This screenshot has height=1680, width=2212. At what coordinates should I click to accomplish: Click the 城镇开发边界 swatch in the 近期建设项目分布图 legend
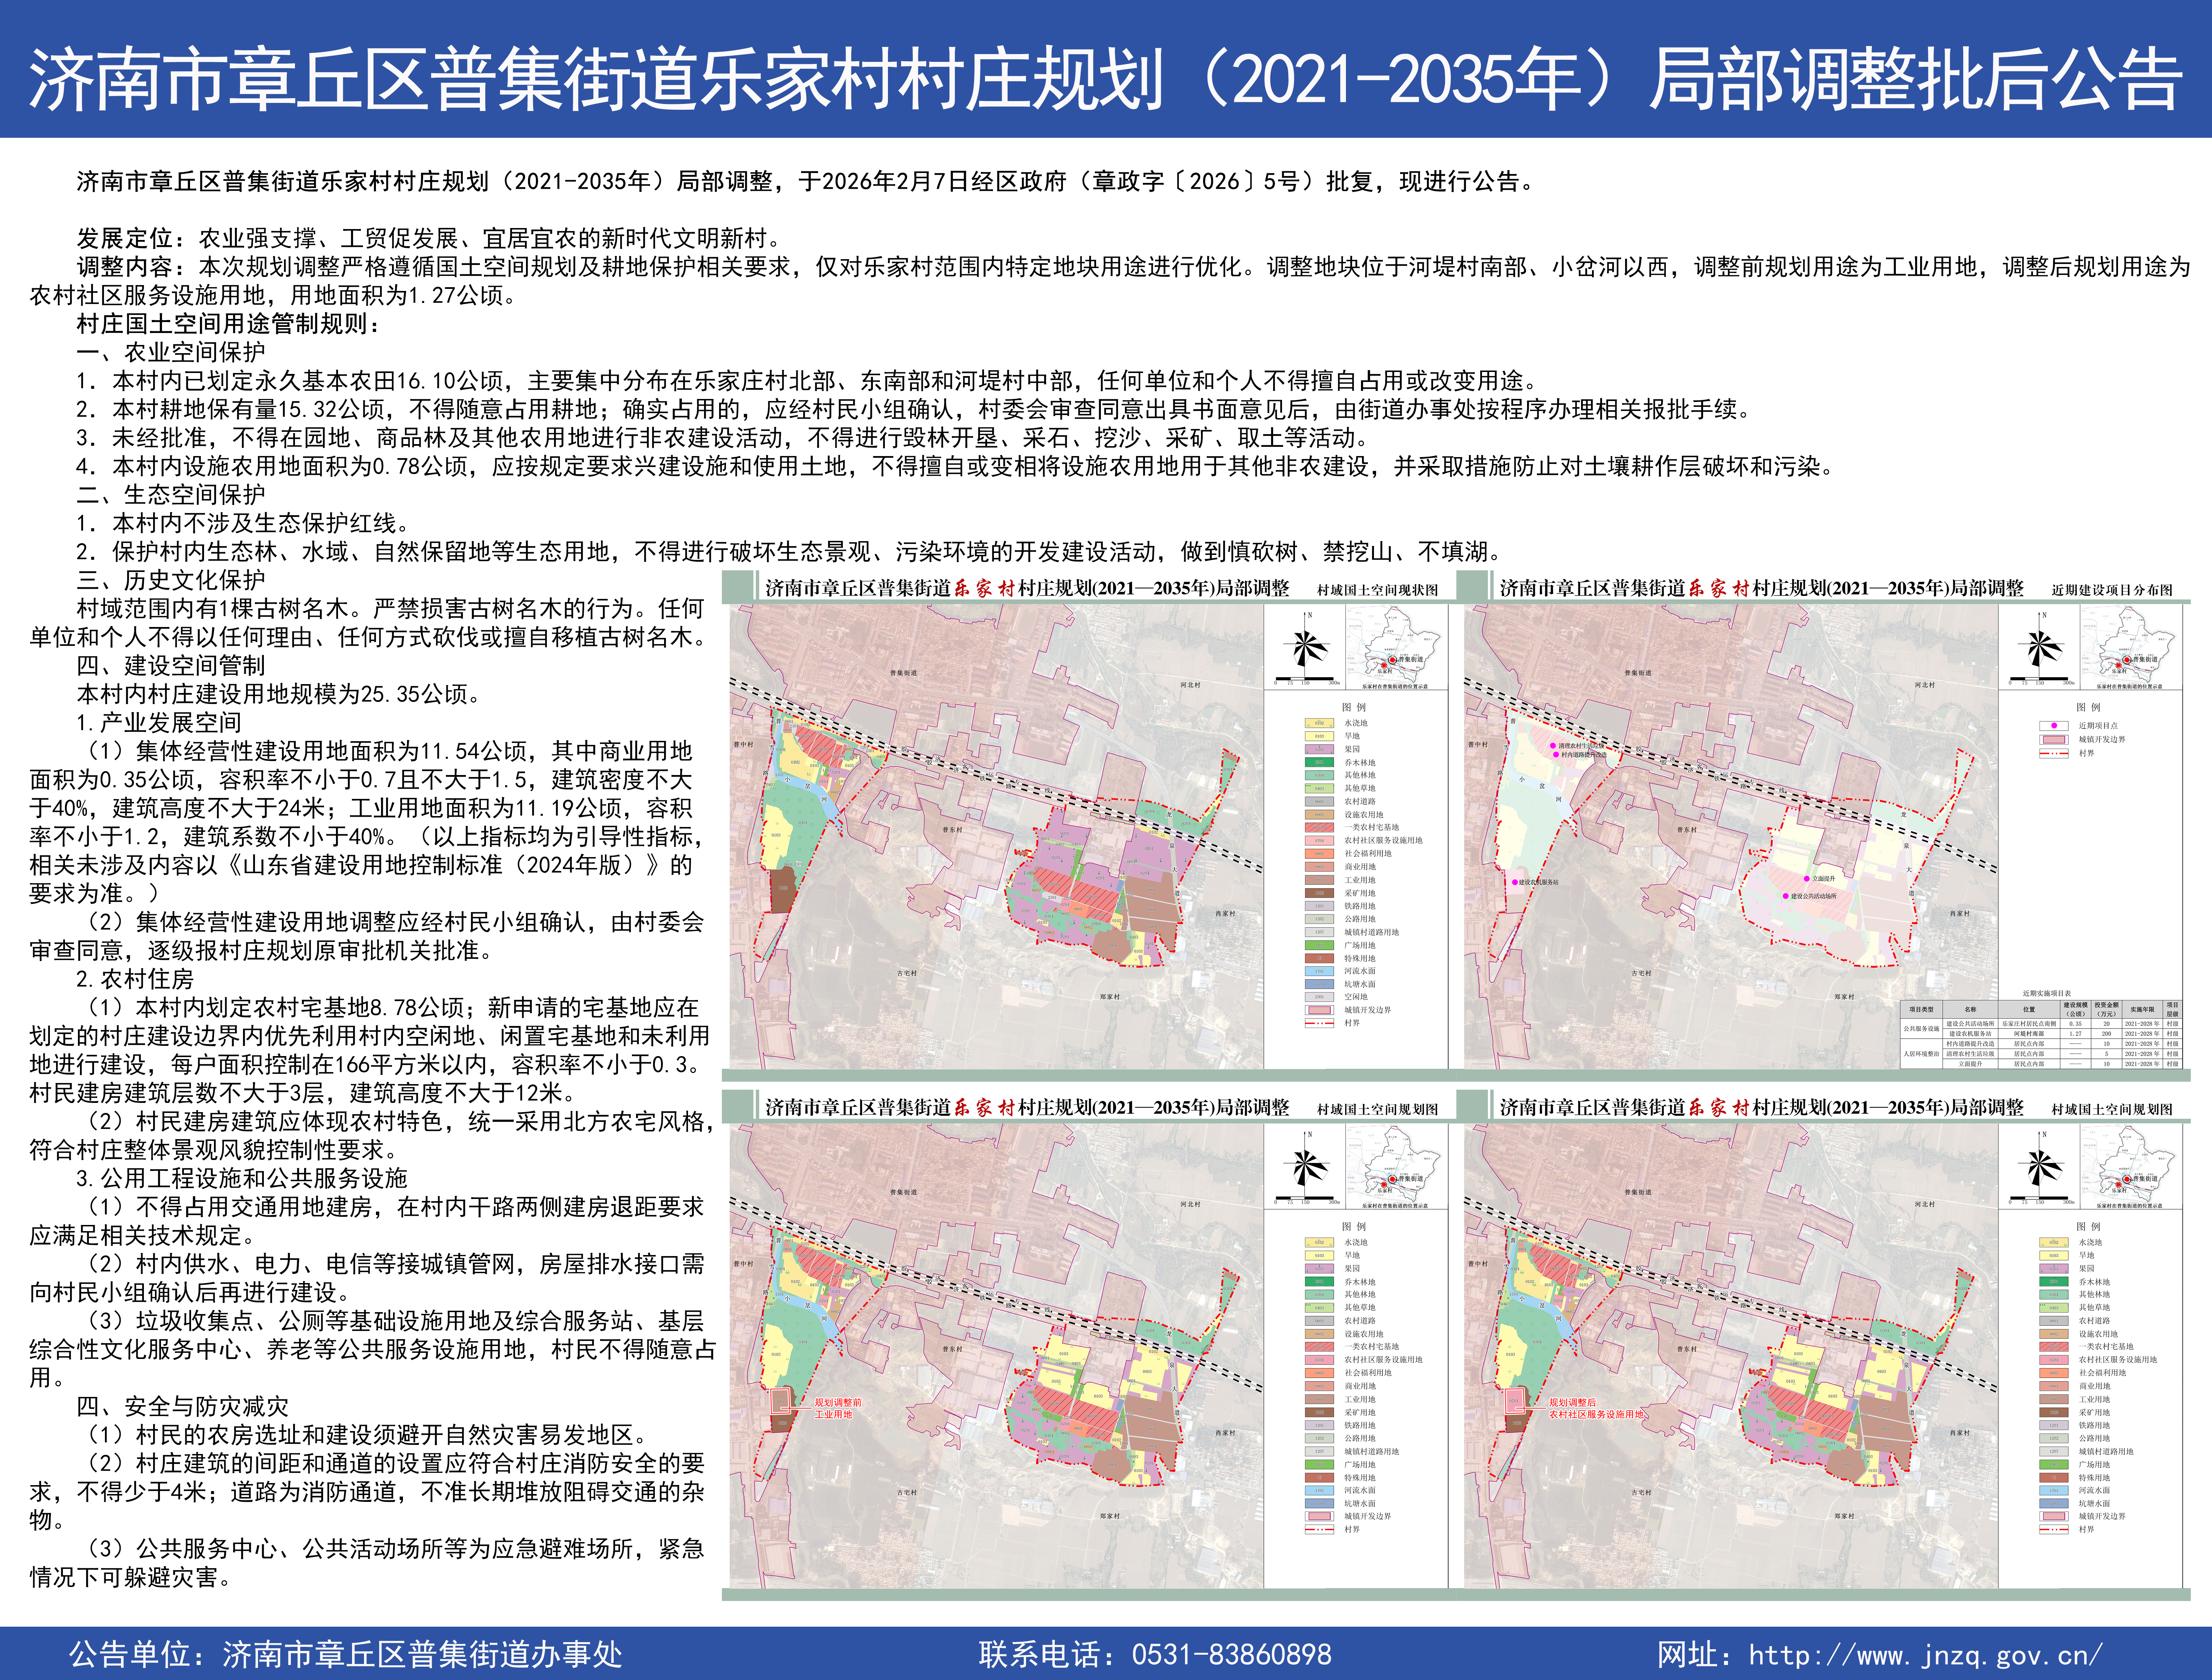tap(2054, 740)
